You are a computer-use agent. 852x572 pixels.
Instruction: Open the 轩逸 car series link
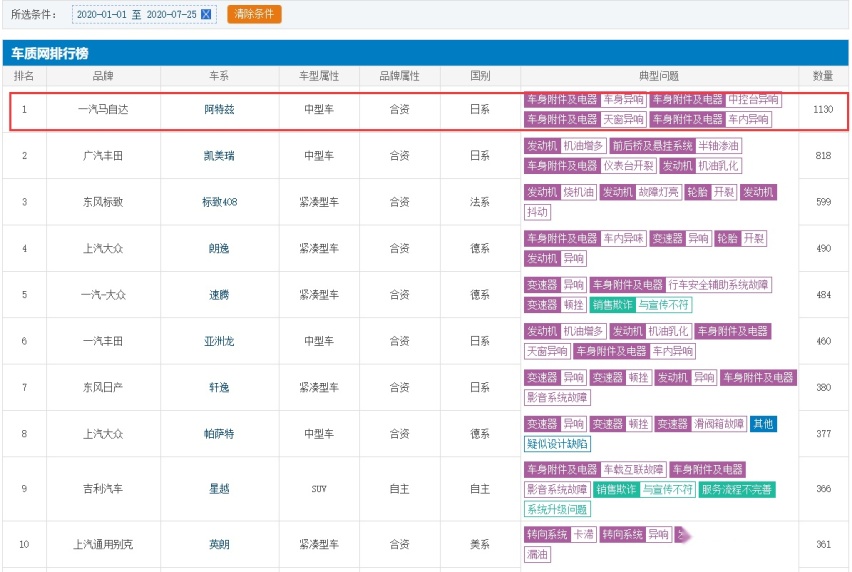tap(219, 387)
